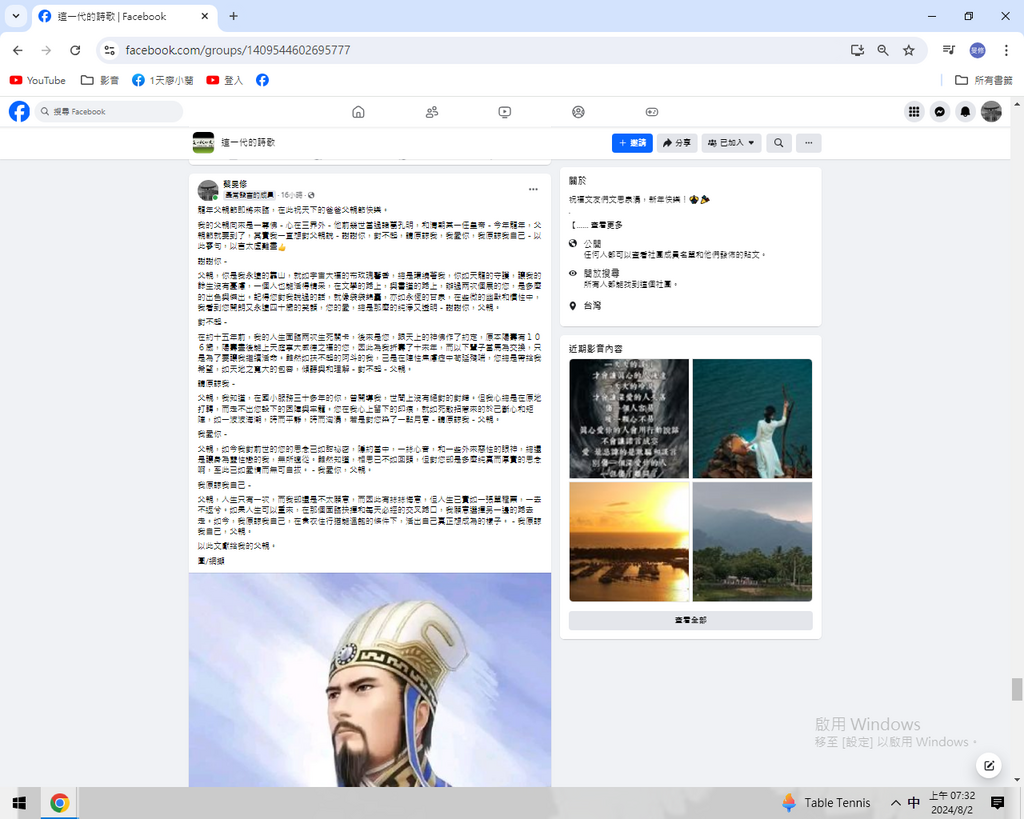Screen dimensions: 1024x819
Task: Open Facebook Home icon in top navigation
Action: point(358,112)
